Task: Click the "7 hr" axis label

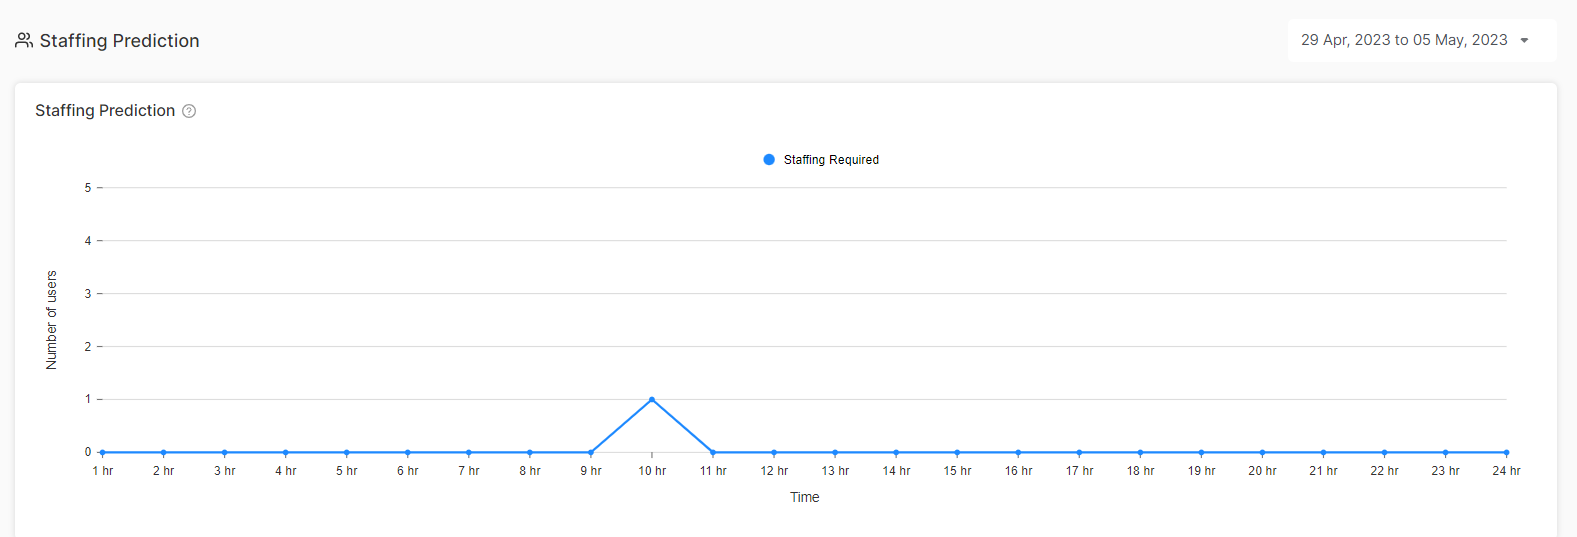Action: [x=469, y=471]
